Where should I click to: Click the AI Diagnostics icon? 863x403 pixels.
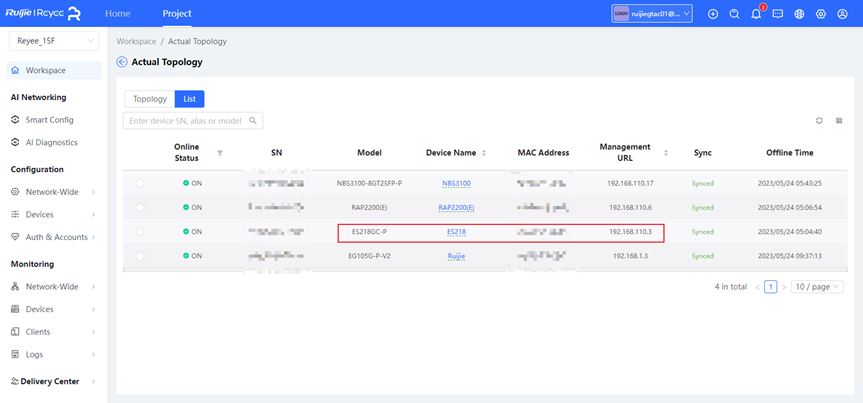click(15, 142)
